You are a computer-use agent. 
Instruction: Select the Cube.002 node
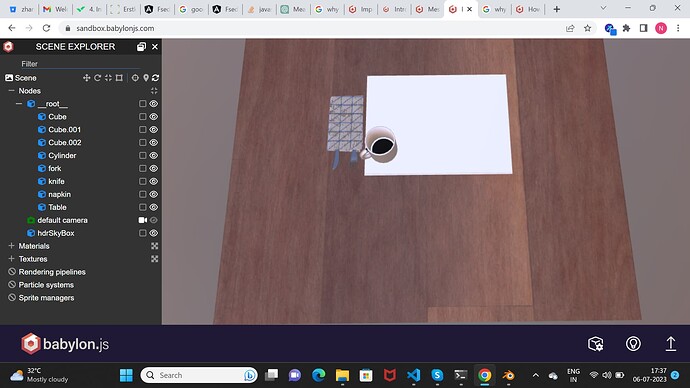click(x=65, y=143)
